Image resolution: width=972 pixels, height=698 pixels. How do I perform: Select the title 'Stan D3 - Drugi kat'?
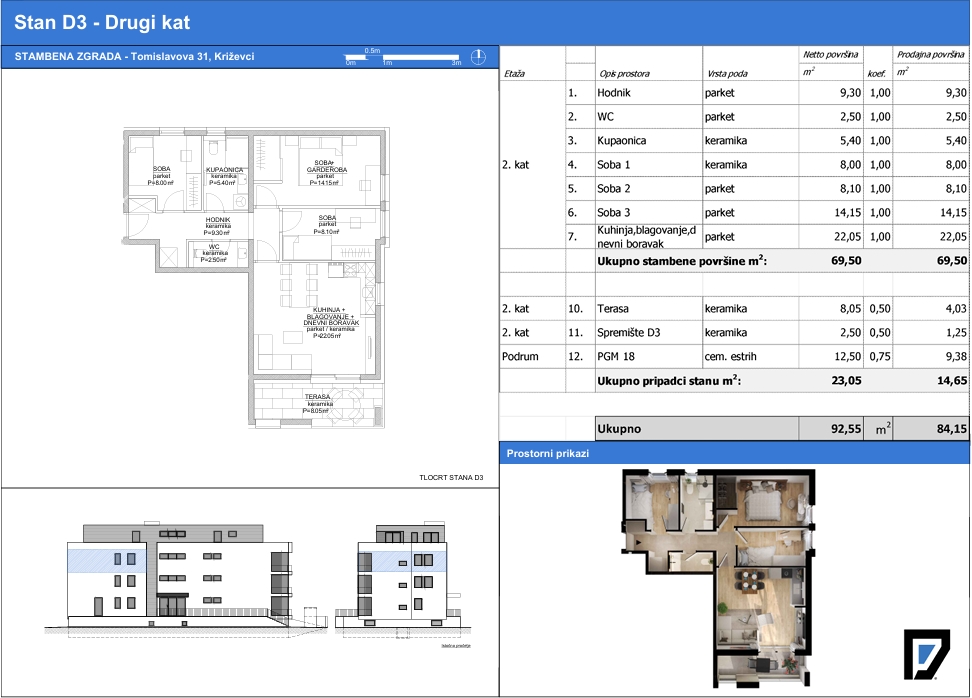[102, 22]
